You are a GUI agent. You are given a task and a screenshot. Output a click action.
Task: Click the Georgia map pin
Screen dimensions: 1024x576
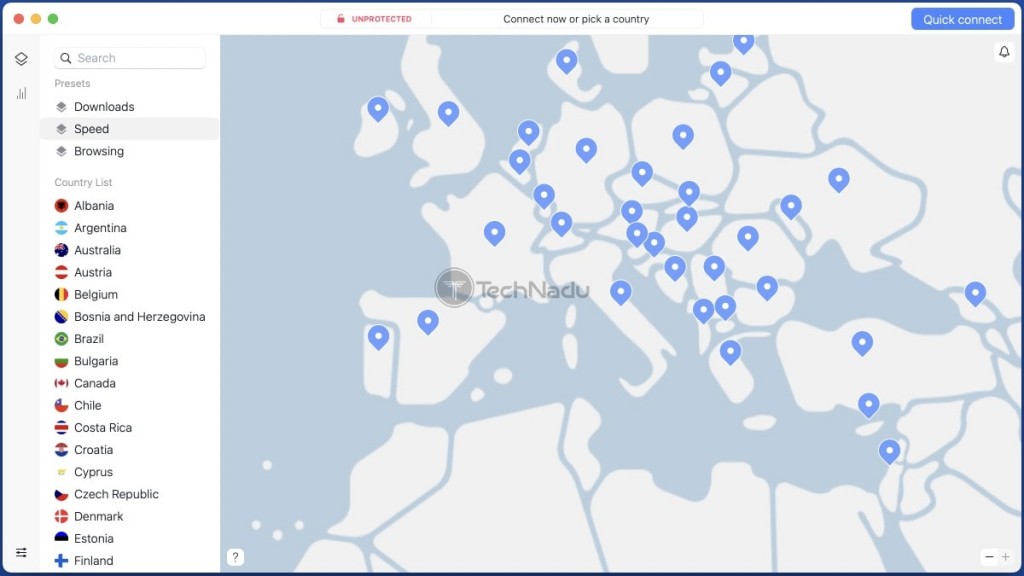point(975,293)
